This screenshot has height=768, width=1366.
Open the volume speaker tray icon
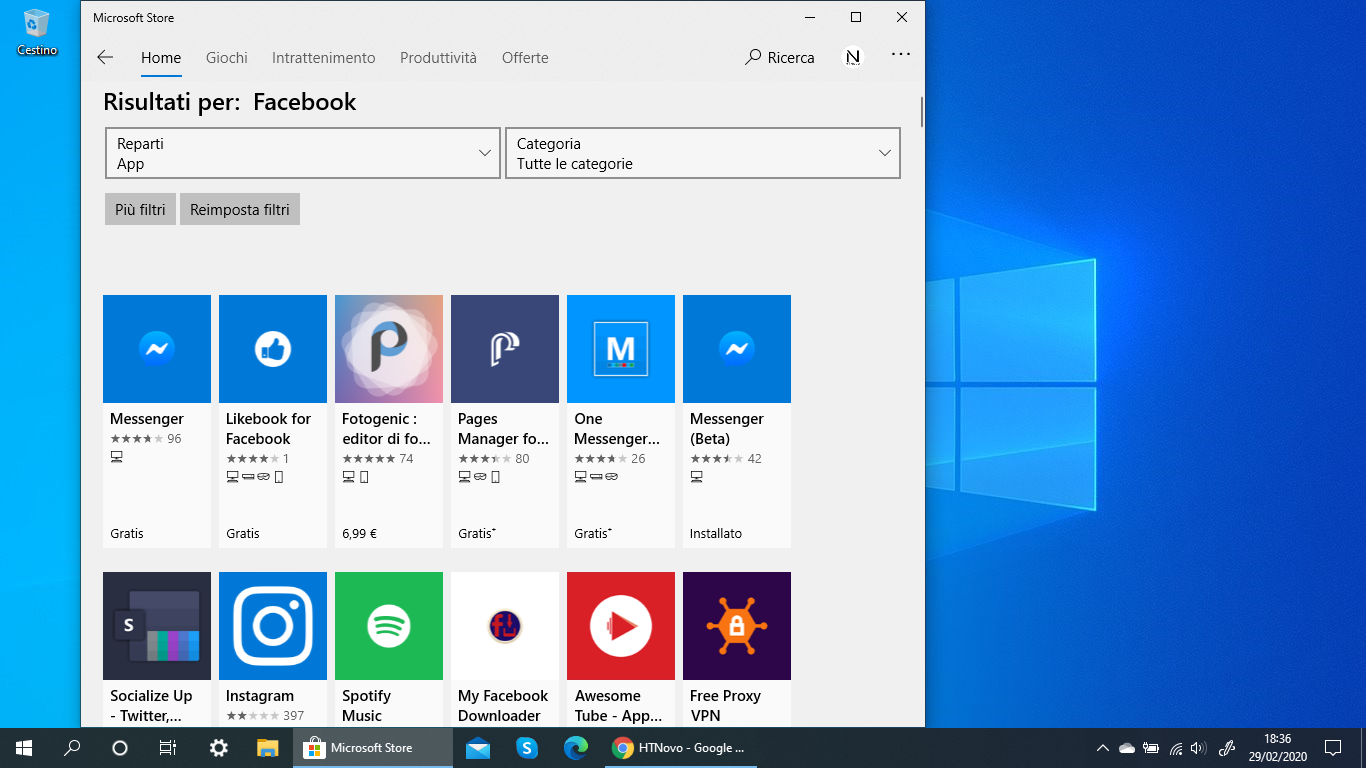coord(1199,747)
